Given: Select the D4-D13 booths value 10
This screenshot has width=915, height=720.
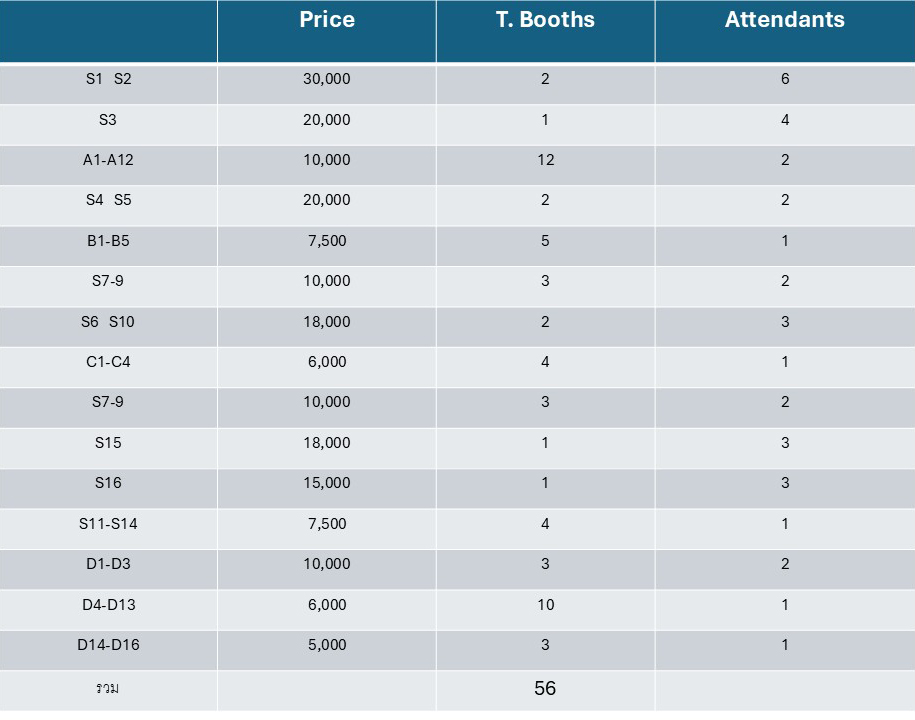Looking at the screenshot, I should coord(545,604).
